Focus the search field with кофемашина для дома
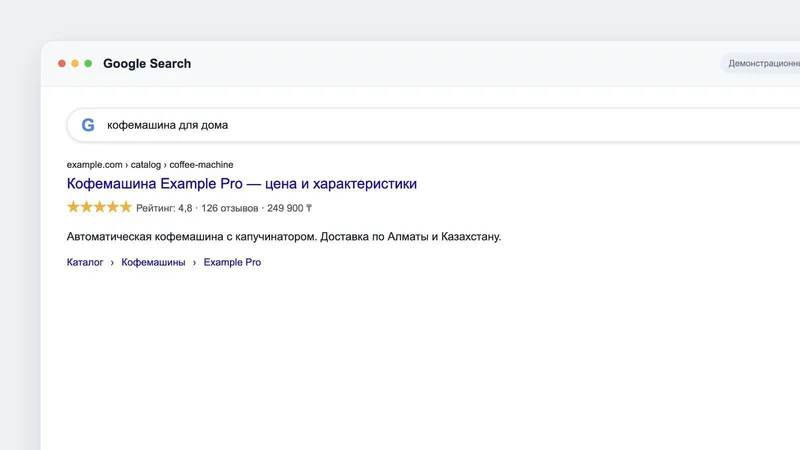800x450 pixels. (434, 125)
